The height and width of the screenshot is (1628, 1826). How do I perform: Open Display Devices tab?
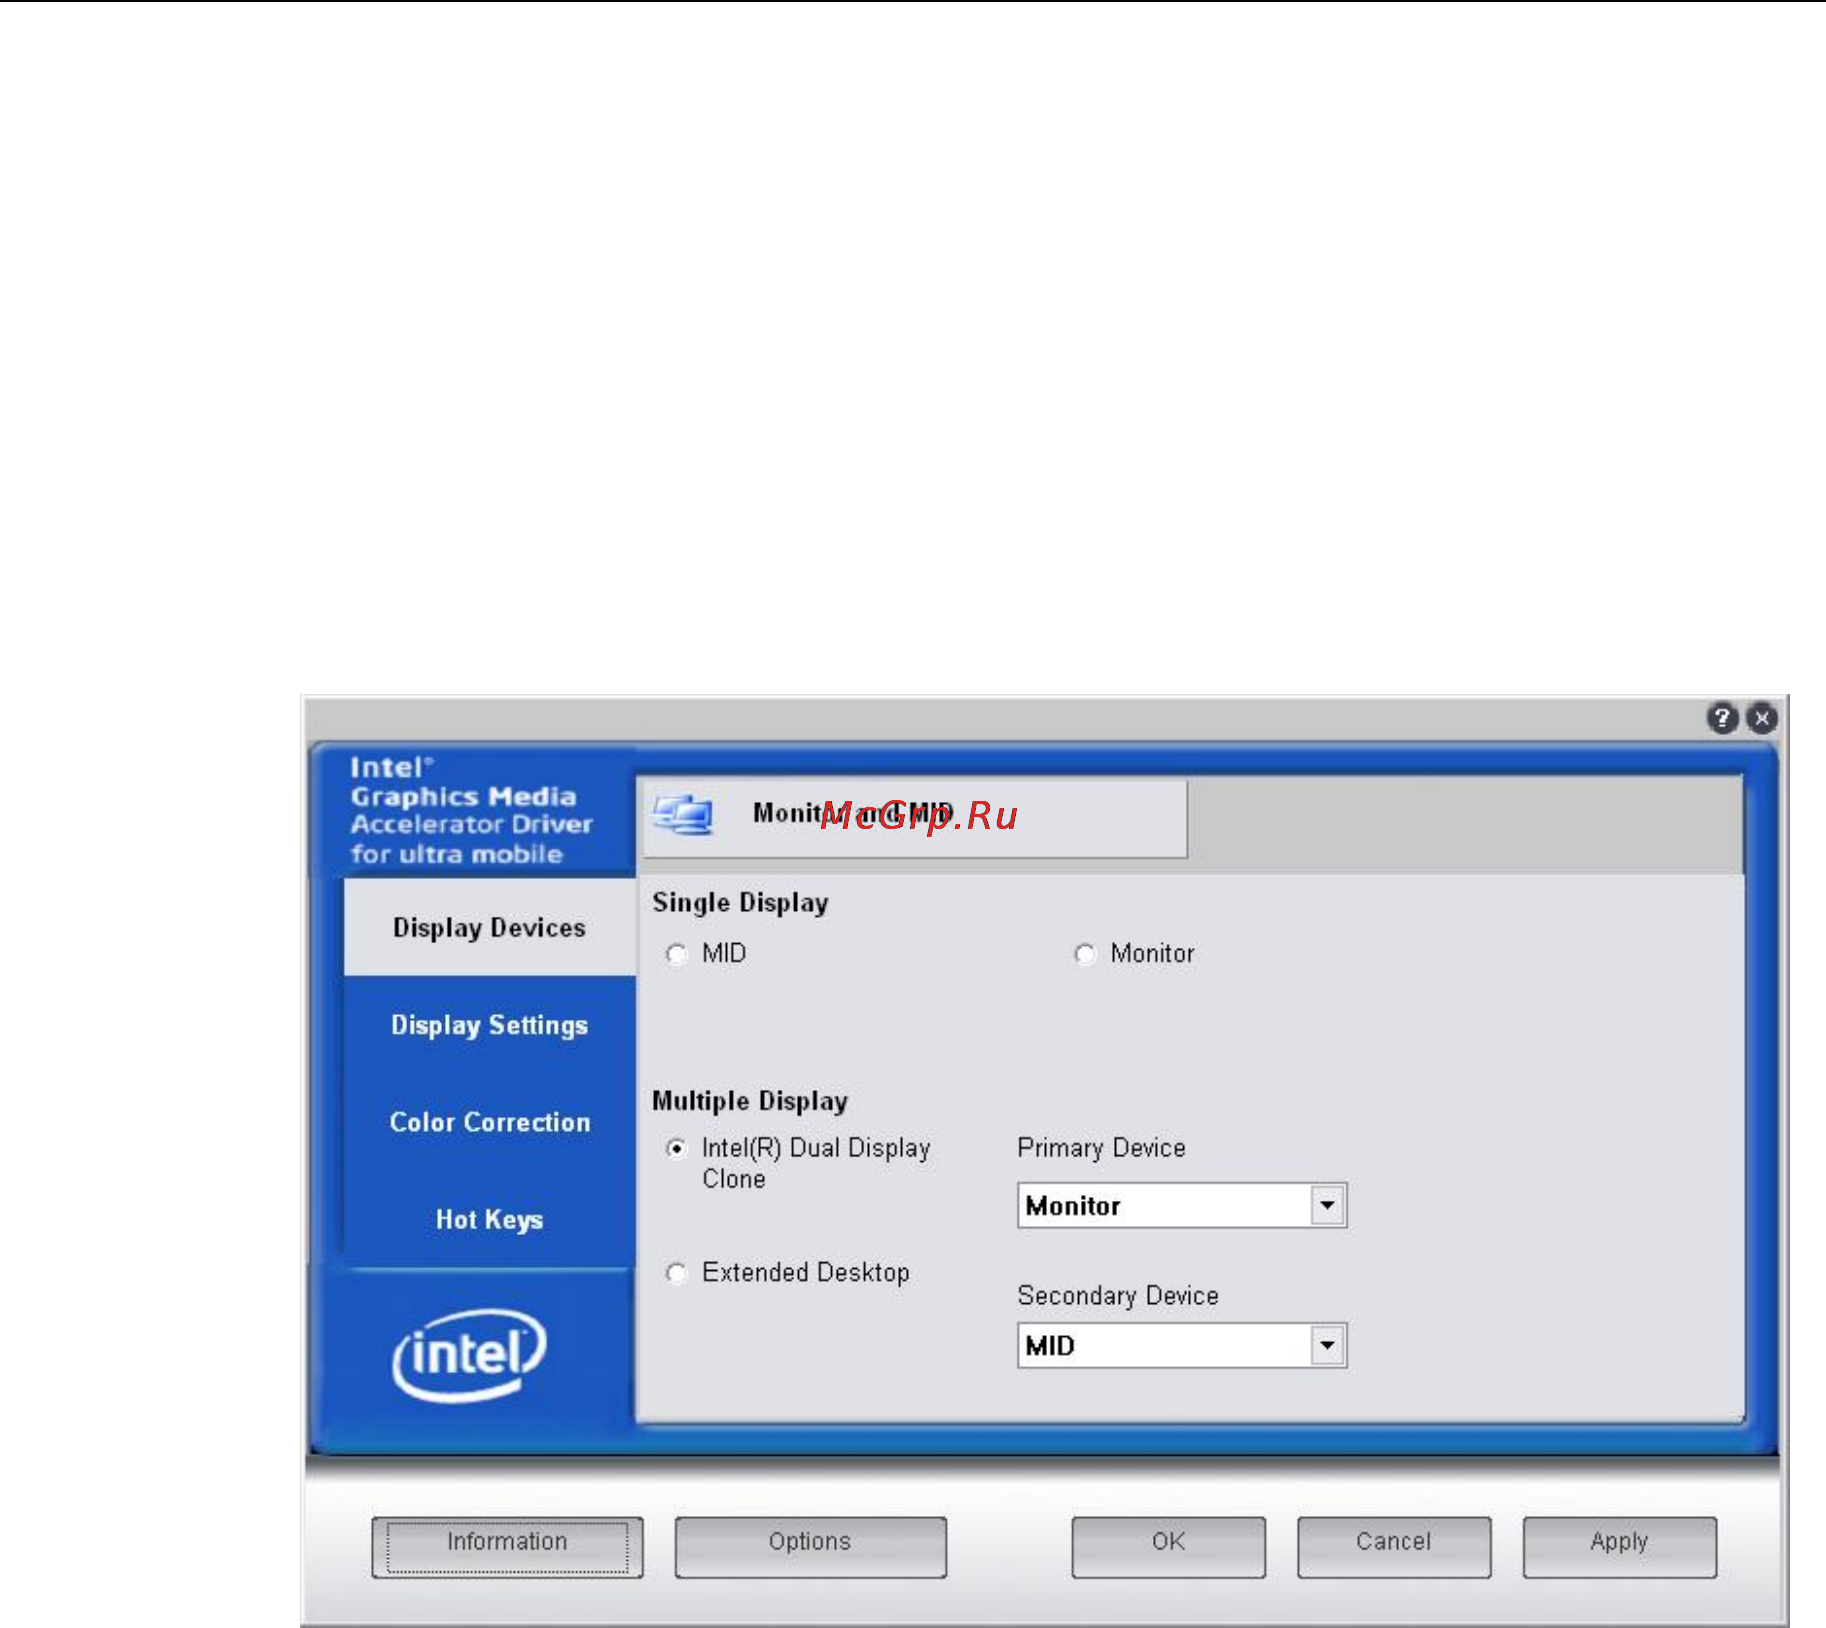pos(489,927)
